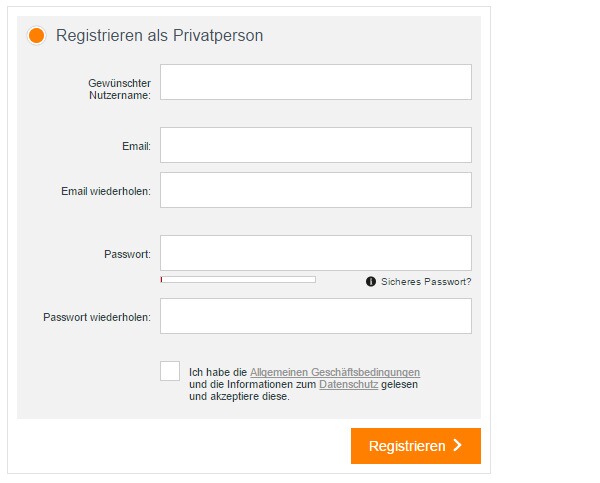The height and width of the screenshot is (483, 600).
Task: Tick the terms acceptance checkbox
Action: point(170,371)
